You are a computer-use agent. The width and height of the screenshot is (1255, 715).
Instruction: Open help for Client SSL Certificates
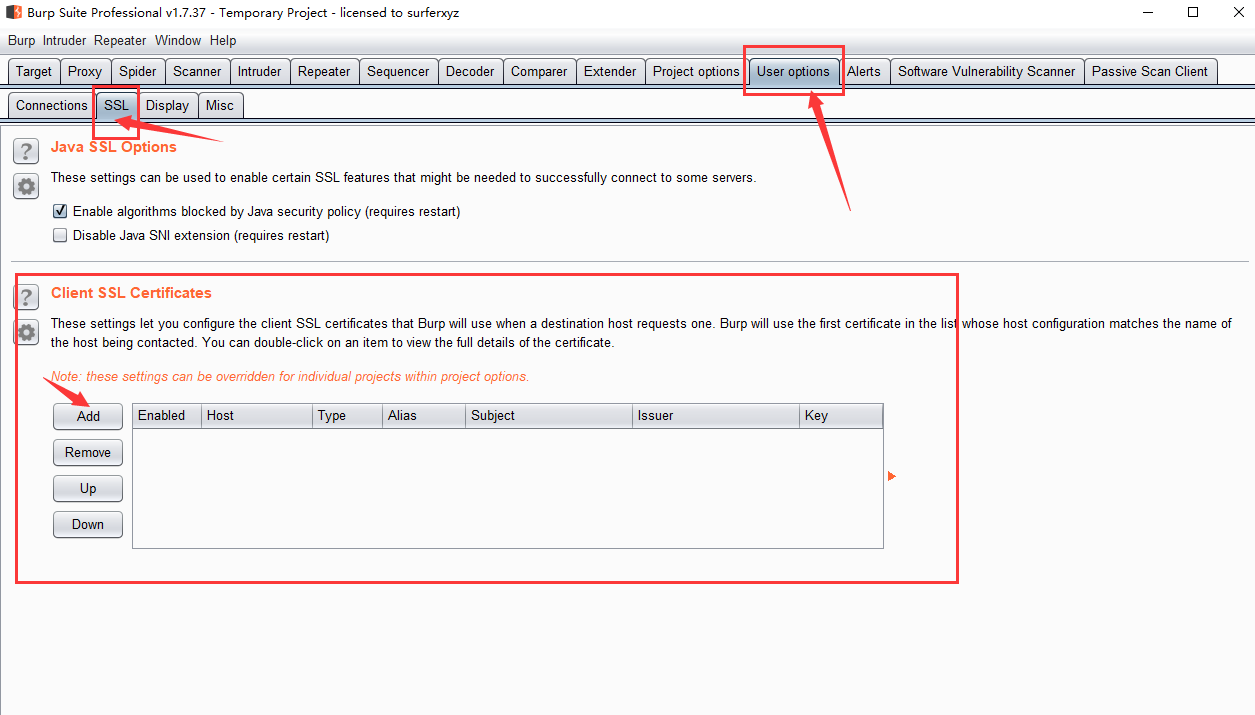pyautogui.click(x=26, y=298)
